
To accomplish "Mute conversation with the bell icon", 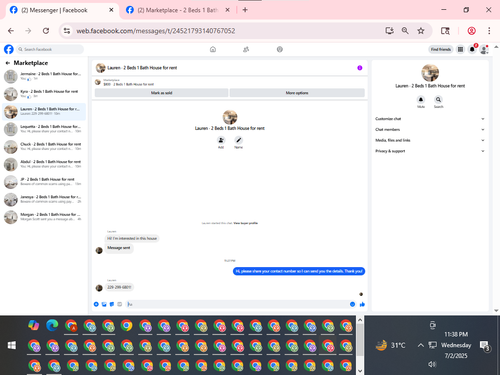I will [421, 99].
